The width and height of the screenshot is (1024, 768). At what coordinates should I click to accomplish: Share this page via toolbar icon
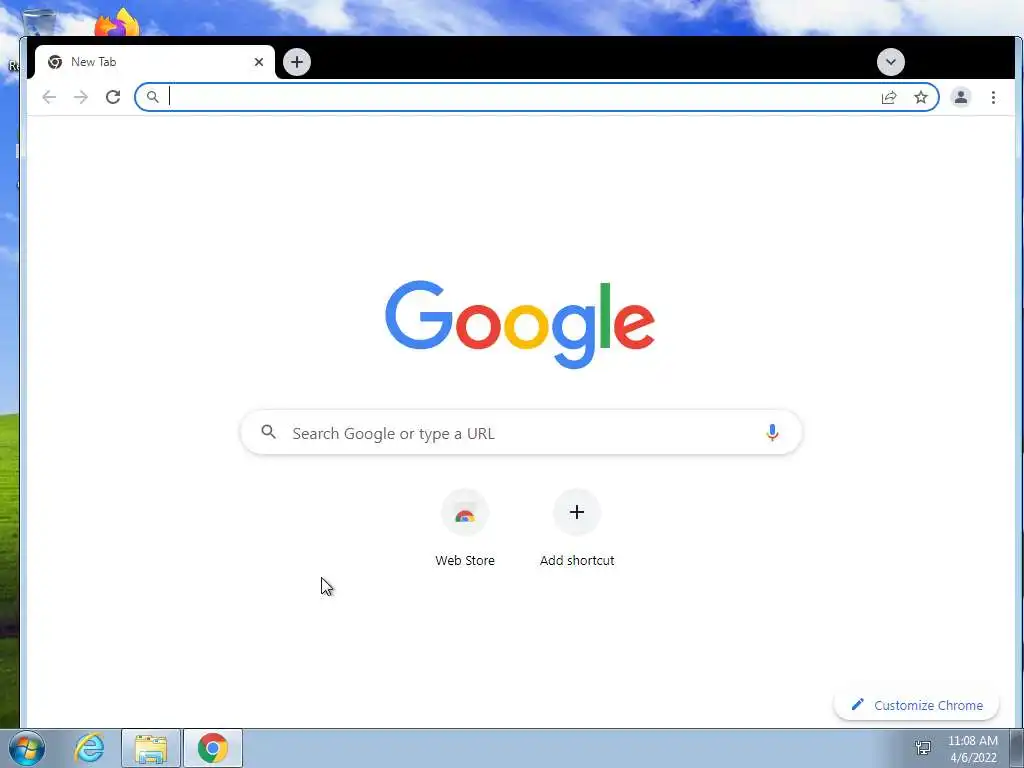coord(889,97)
